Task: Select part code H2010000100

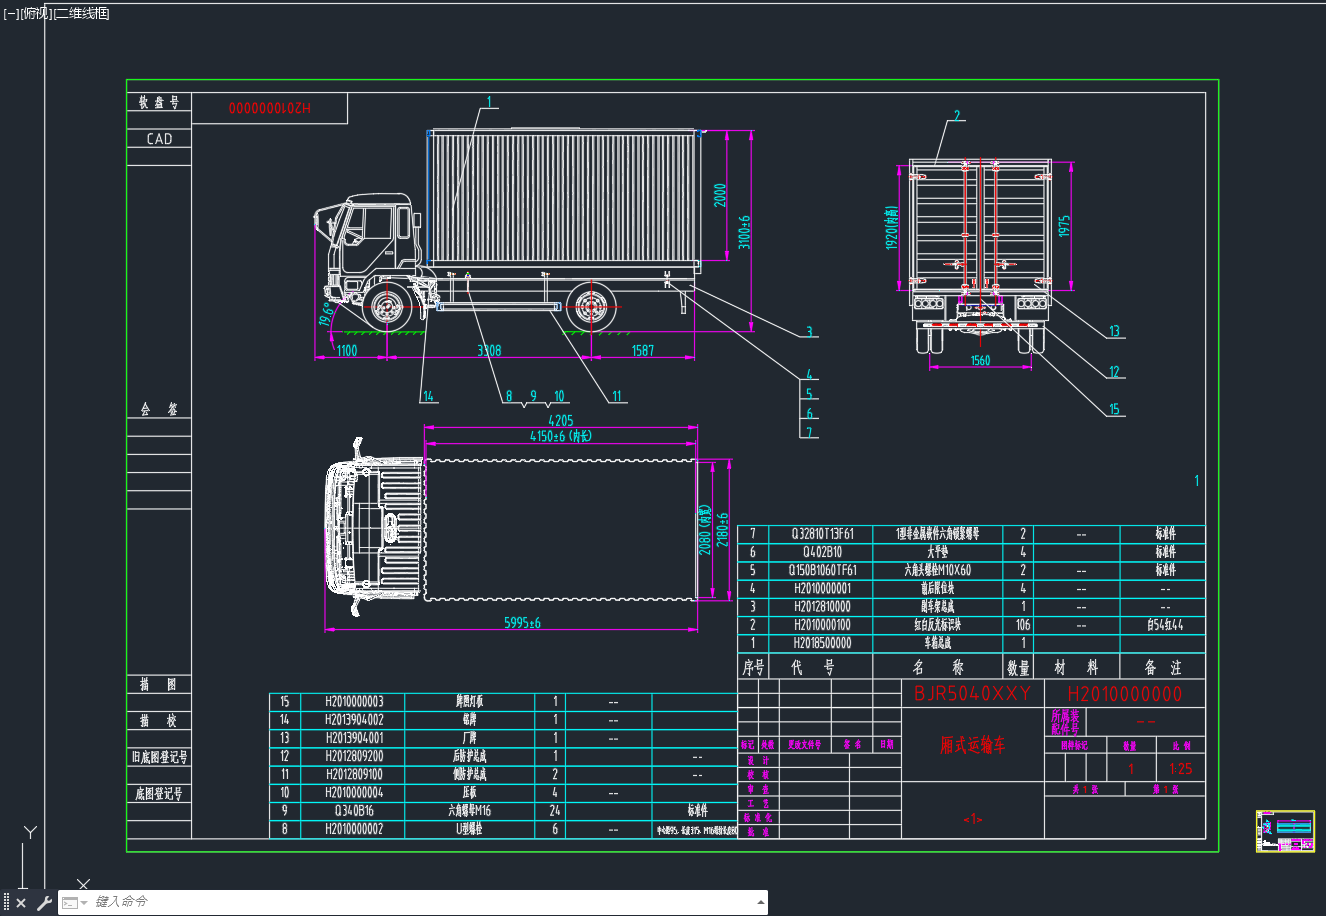Action: [823, 625]
